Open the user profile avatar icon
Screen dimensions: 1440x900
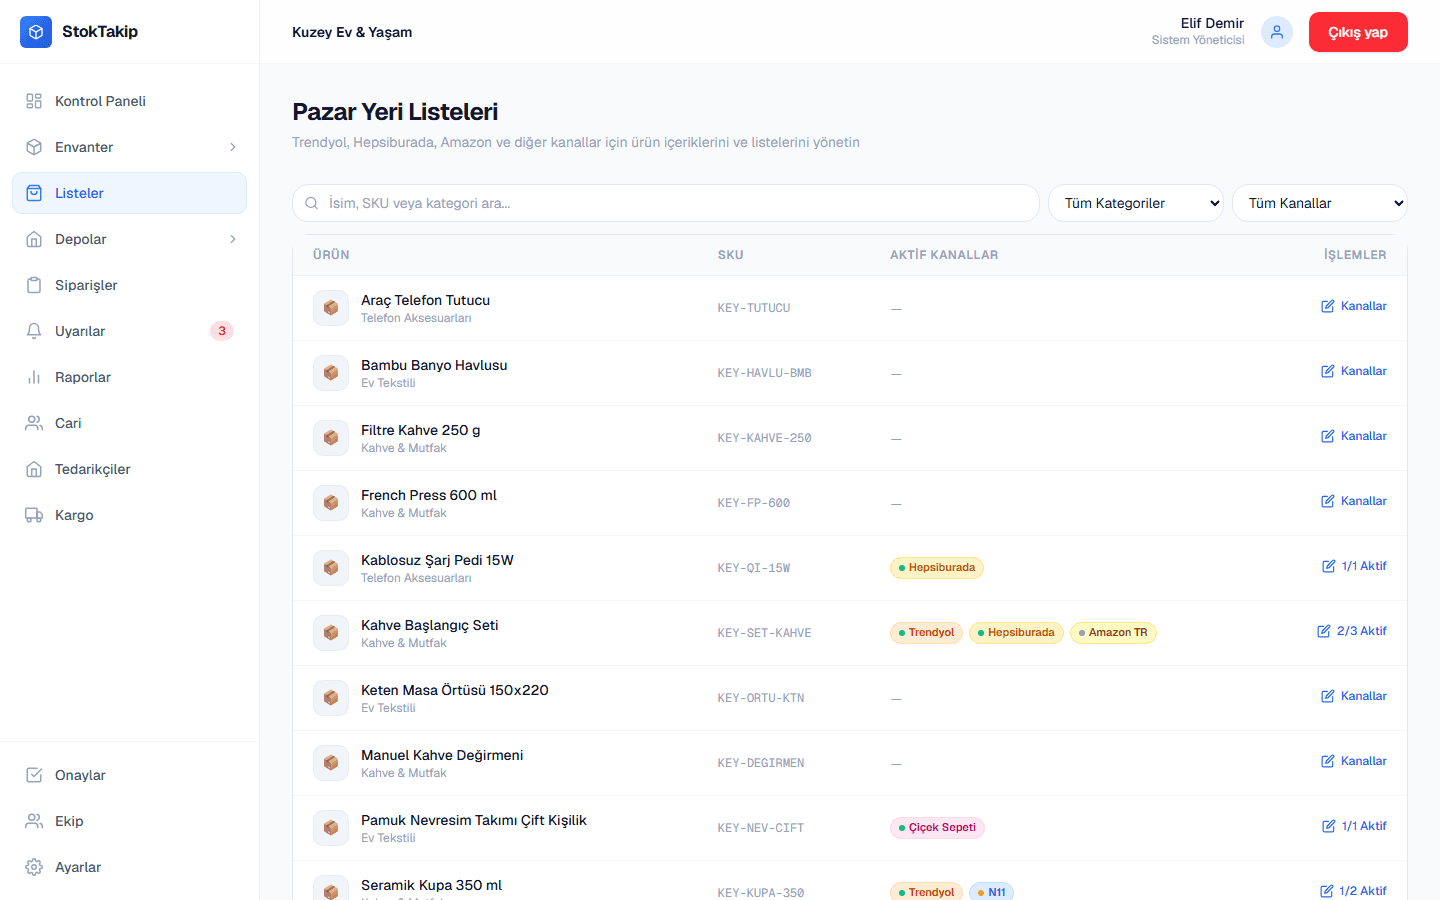[1277, 32]
